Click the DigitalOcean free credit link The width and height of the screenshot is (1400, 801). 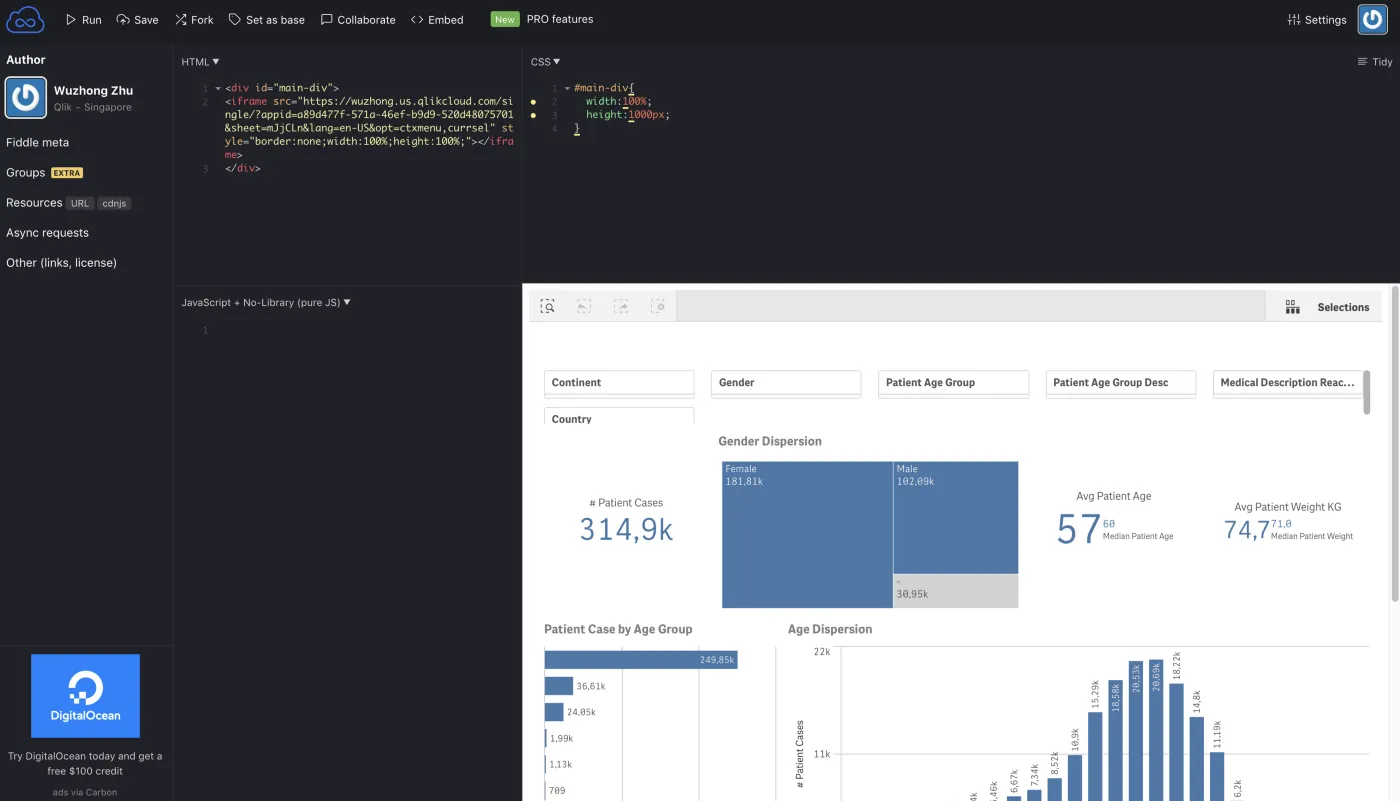tap(86, 763)
